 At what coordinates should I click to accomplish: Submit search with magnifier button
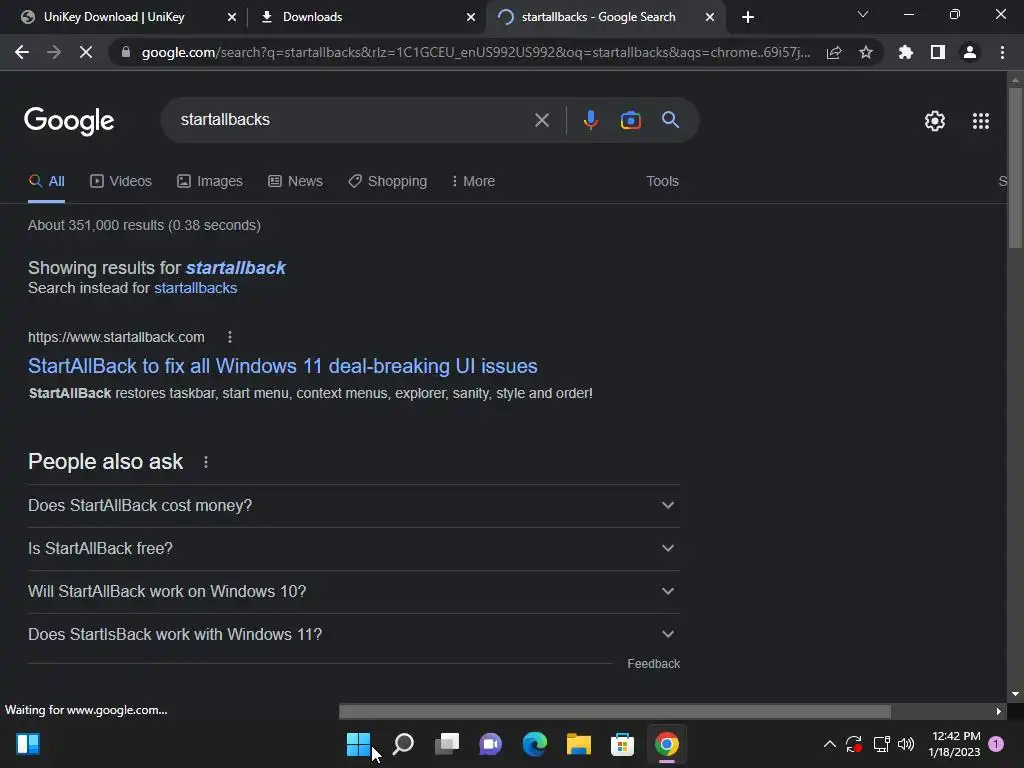click(670, 120)
